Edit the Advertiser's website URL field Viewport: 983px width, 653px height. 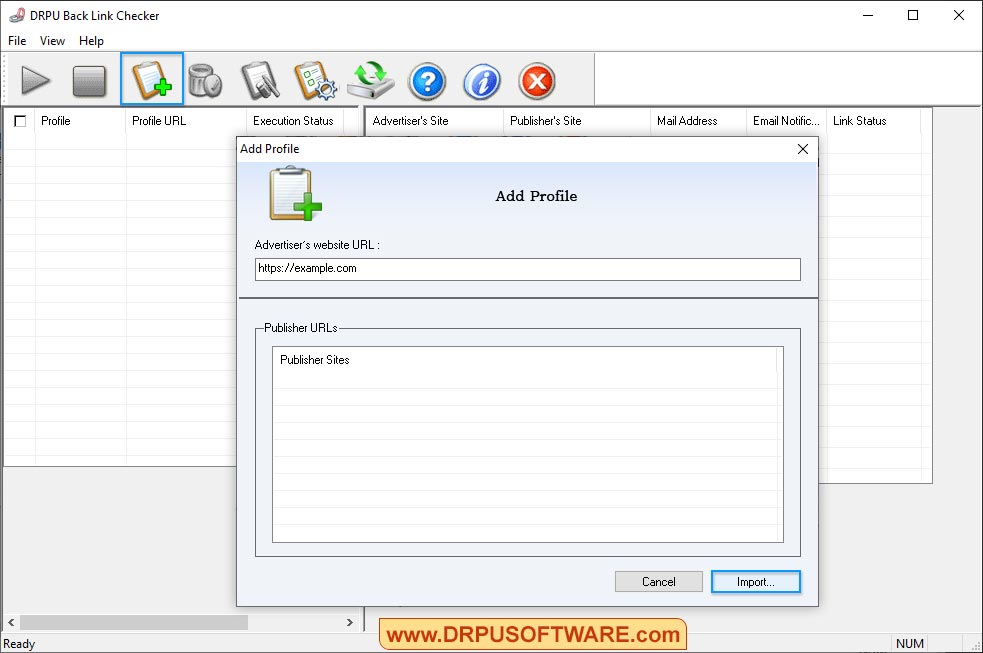(527, 269)
